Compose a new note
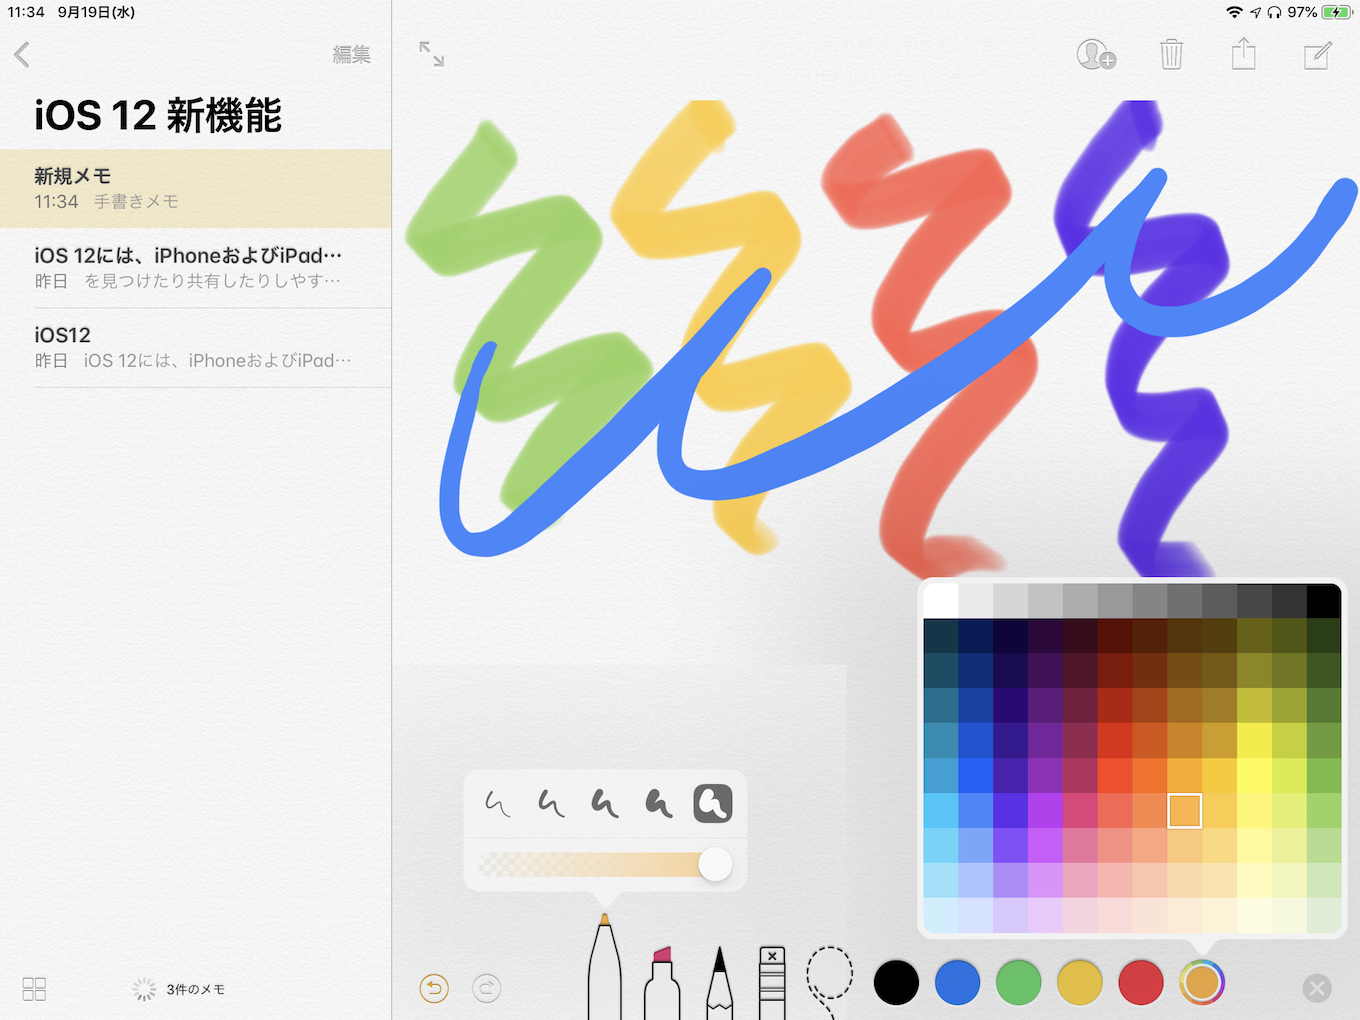This screenshot has height=1020, width=1360. click(x=1318, y=55)
